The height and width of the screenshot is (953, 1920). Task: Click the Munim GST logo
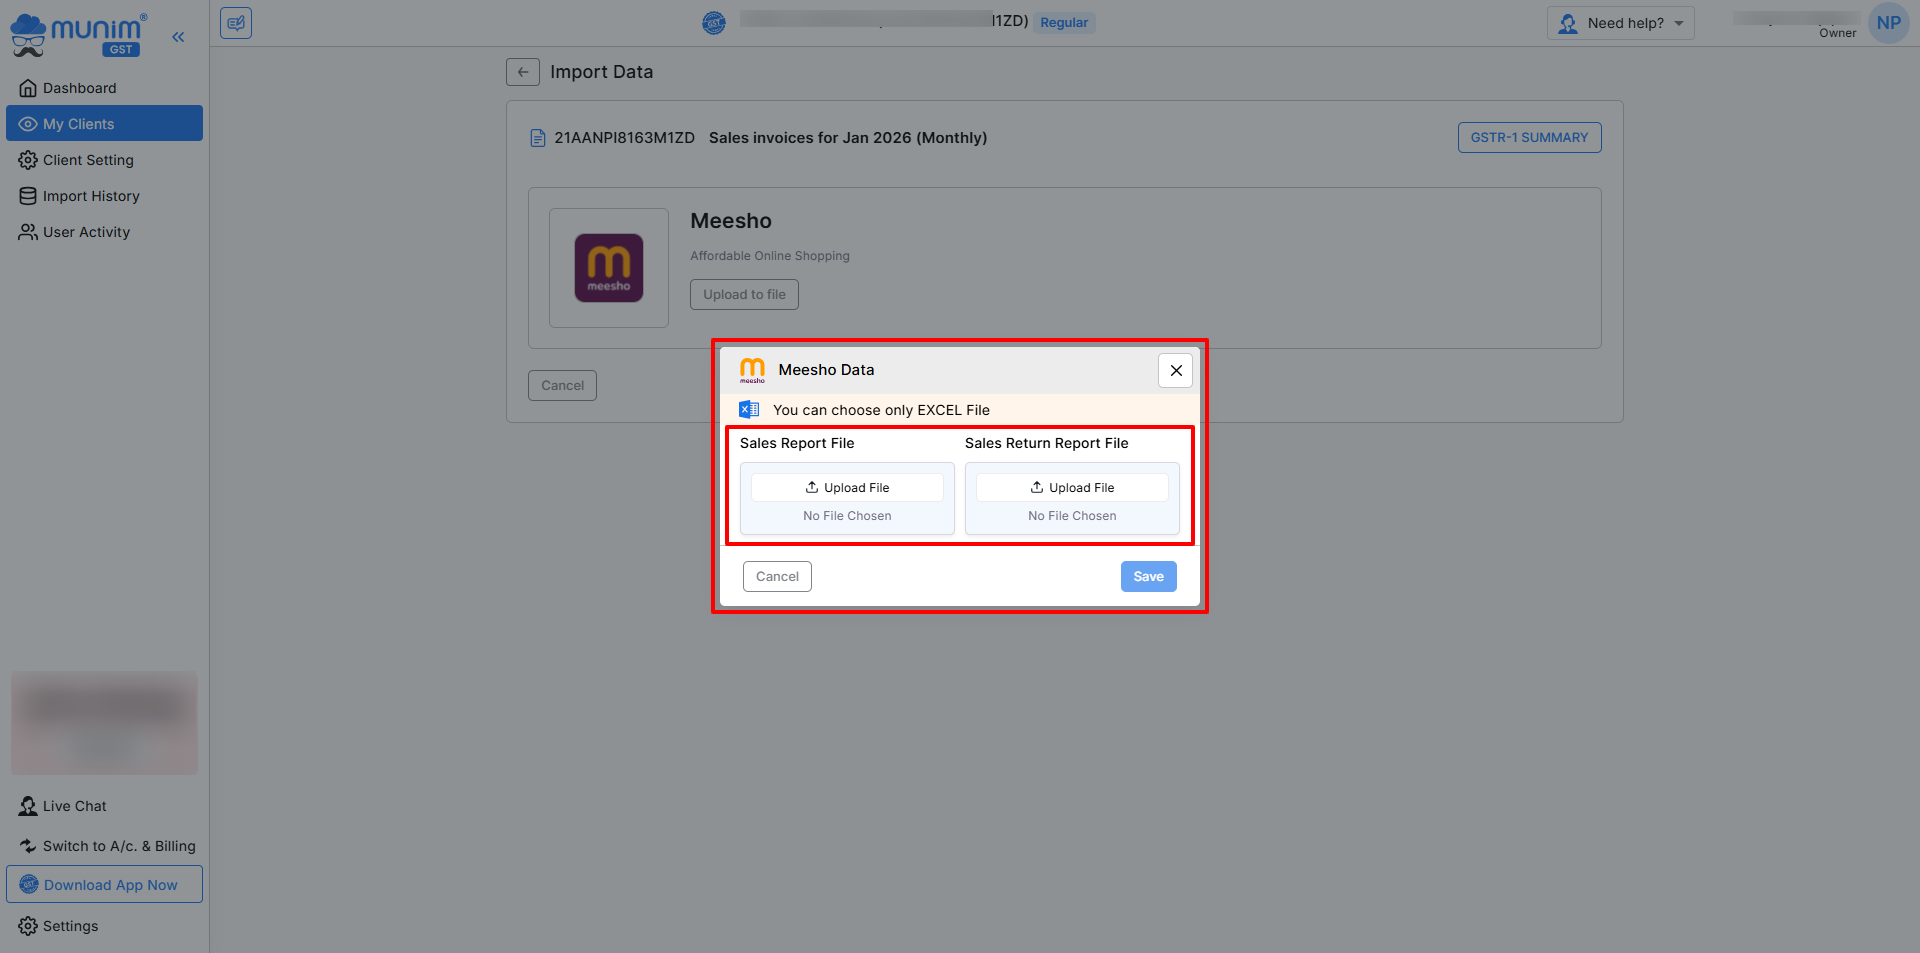pos(78,34)
